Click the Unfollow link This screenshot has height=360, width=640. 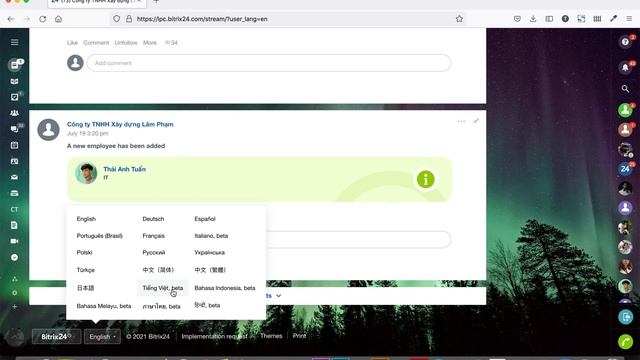[x=126, y=42]
